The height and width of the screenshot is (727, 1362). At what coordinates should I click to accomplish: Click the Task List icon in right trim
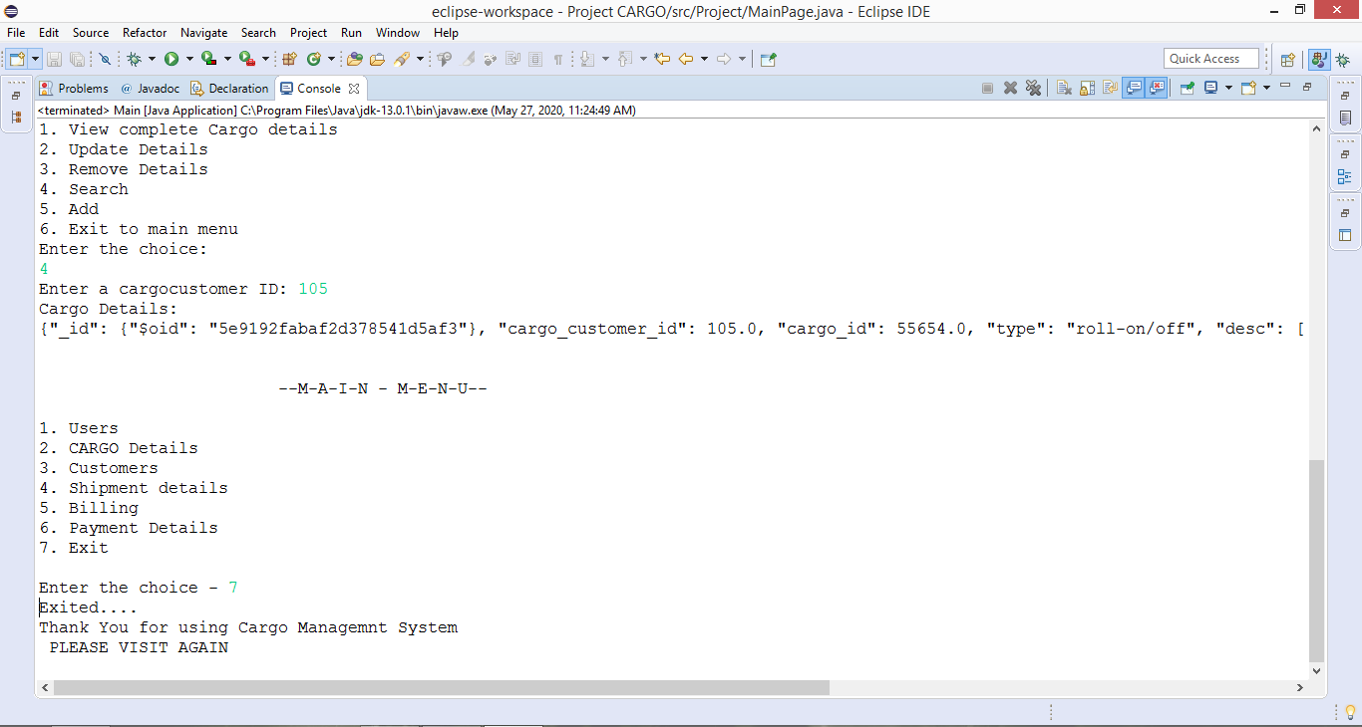[x=1345, y=118]
